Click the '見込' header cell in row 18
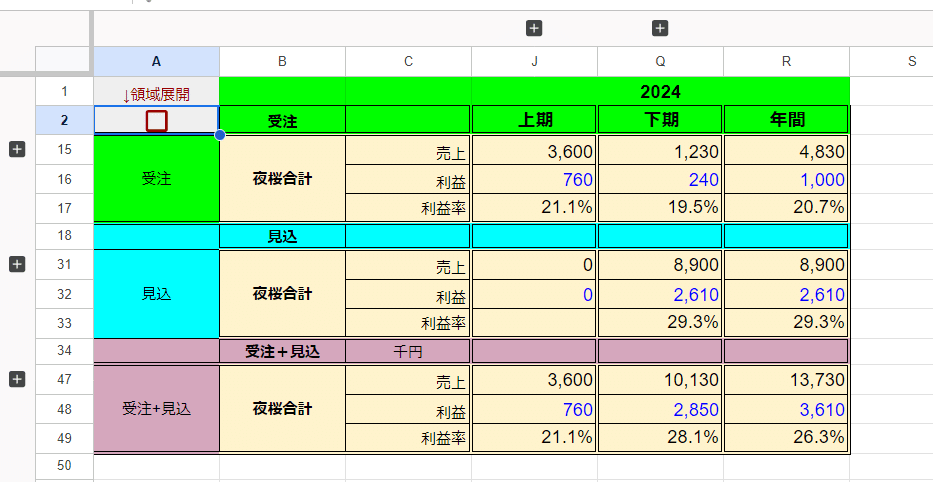Screen dimensions: 933x482 point(282,236)
